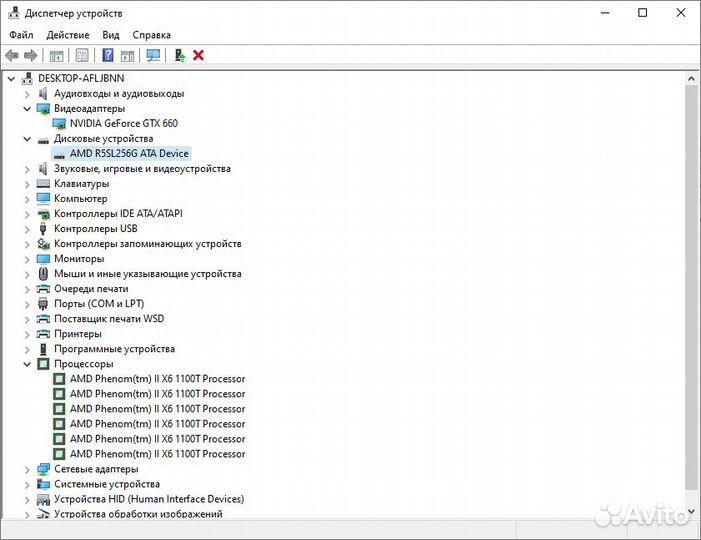The image size is (701, 540).
Task: Expand the Клавиатуры category arrow
Action: point(27,184)
